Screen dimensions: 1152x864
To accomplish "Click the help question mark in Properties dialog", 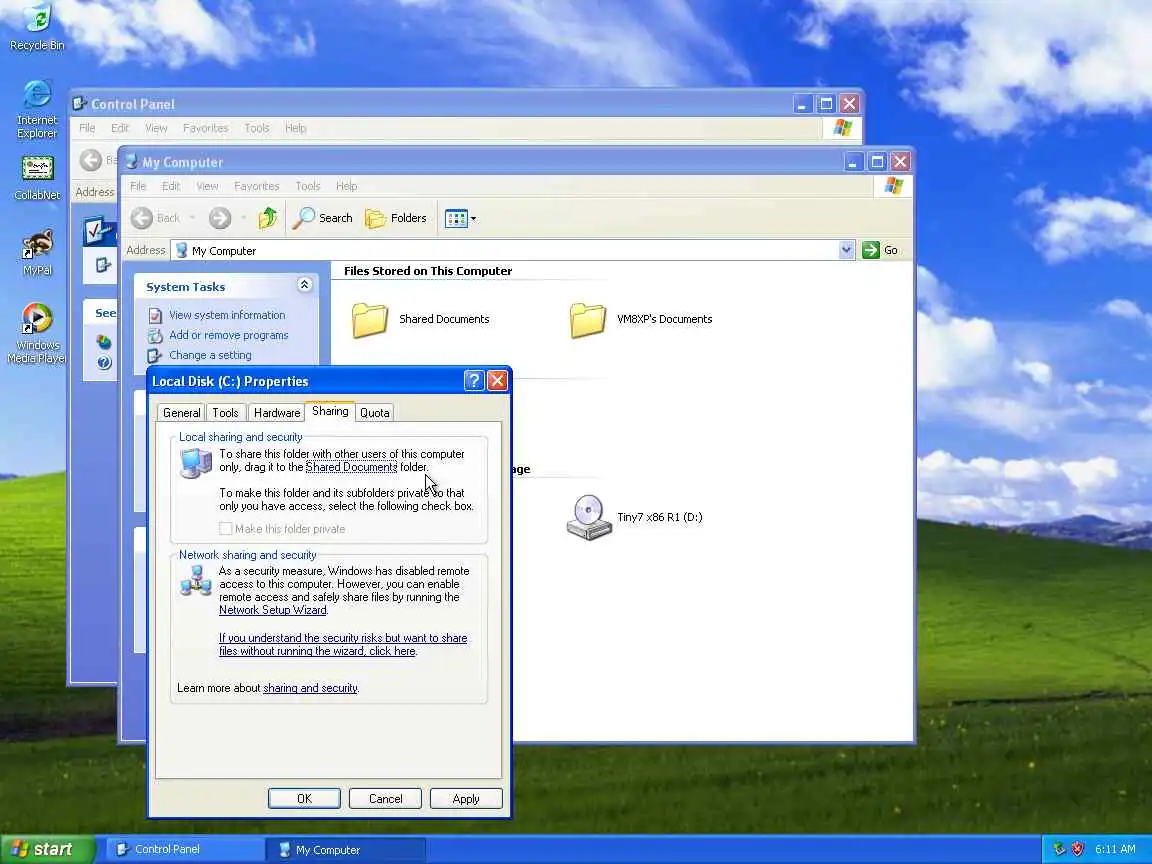I will tap(474, 381).
